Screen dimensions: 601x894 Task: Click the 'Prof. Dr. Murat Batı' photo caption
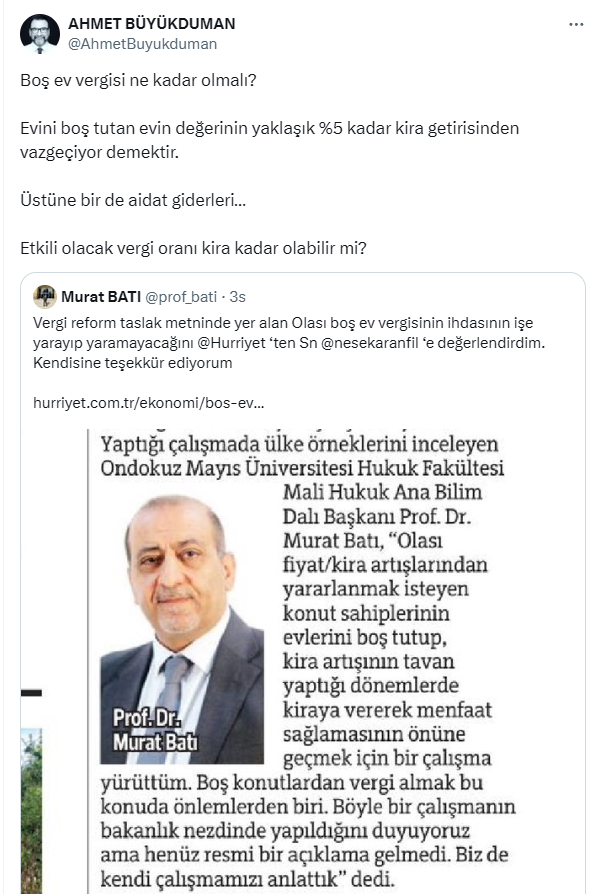(155, 730)
